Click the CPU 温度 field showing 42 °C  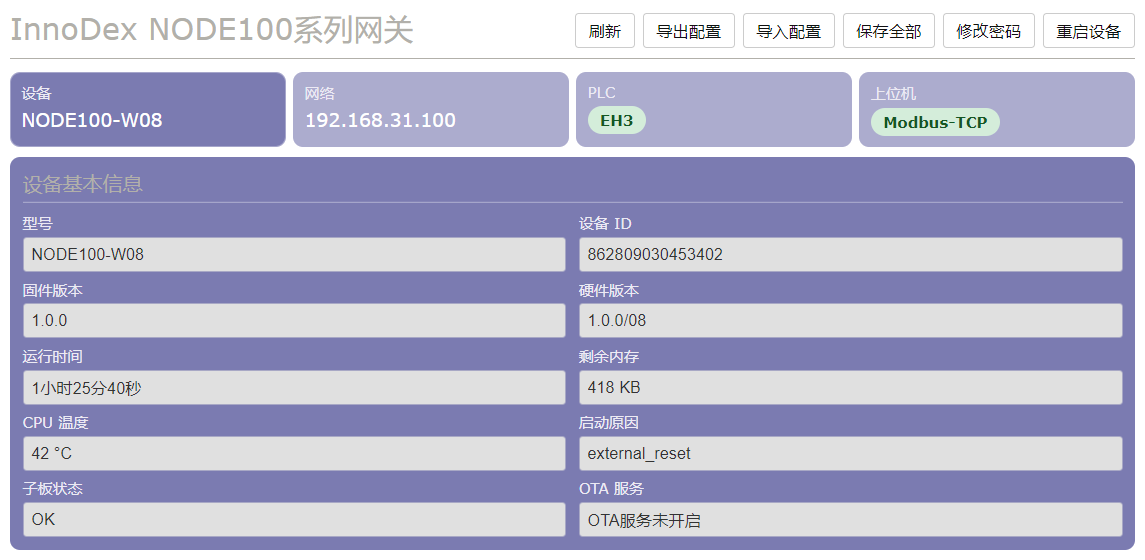pos(294,453)
